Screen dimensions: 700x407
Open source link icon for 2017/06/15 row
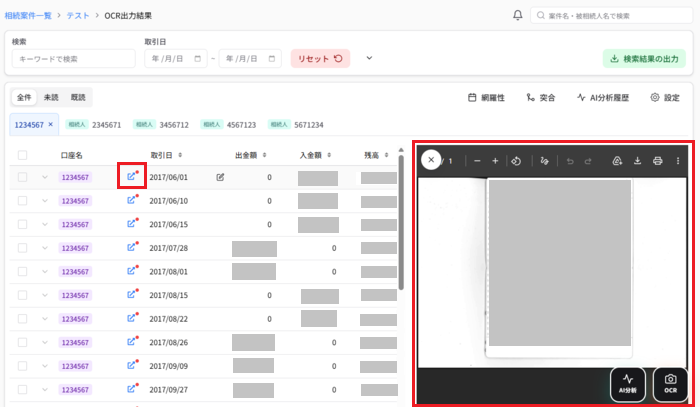click(x=132, y=223)
